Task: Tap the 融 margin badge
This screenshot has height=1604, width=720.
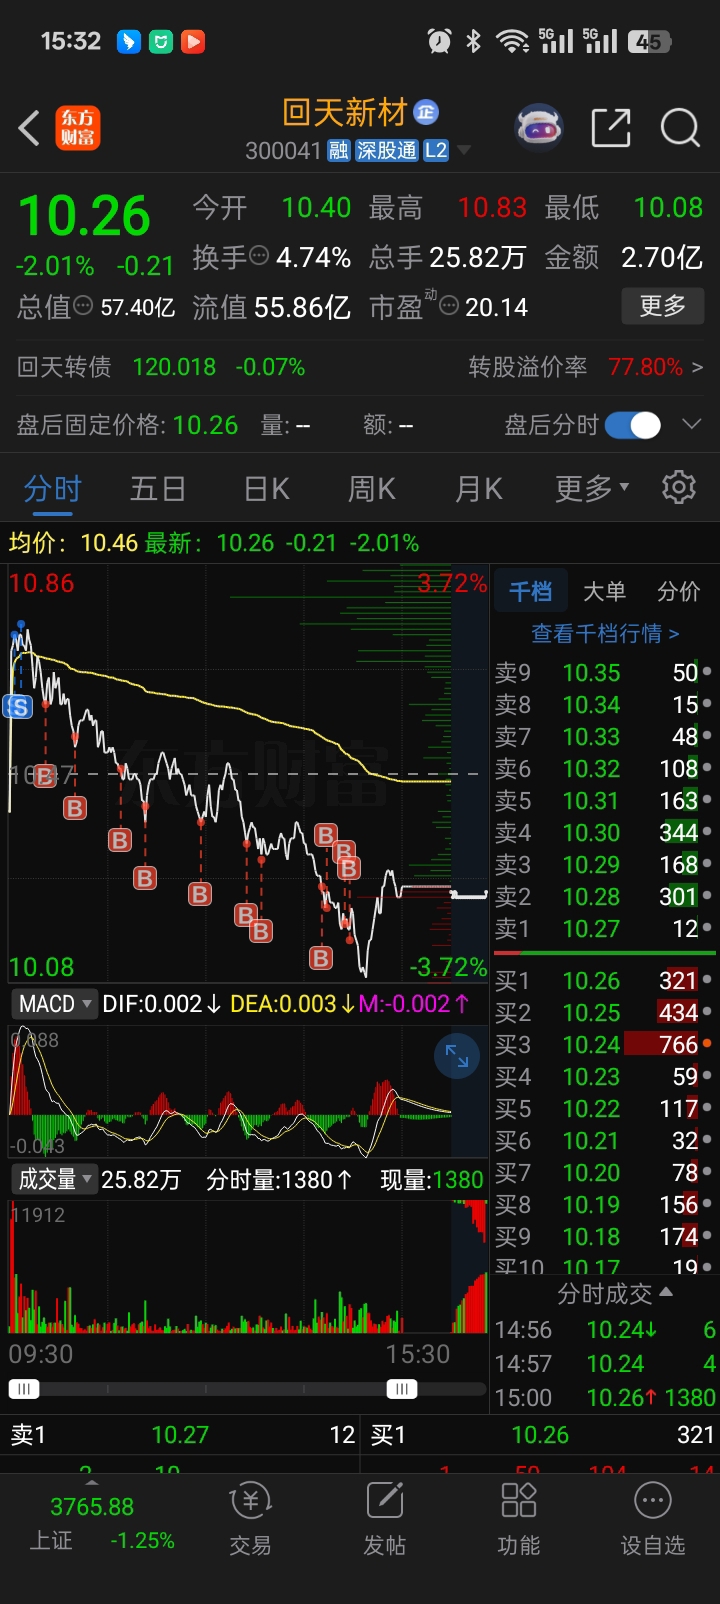Action: click(x=339, y=151)
